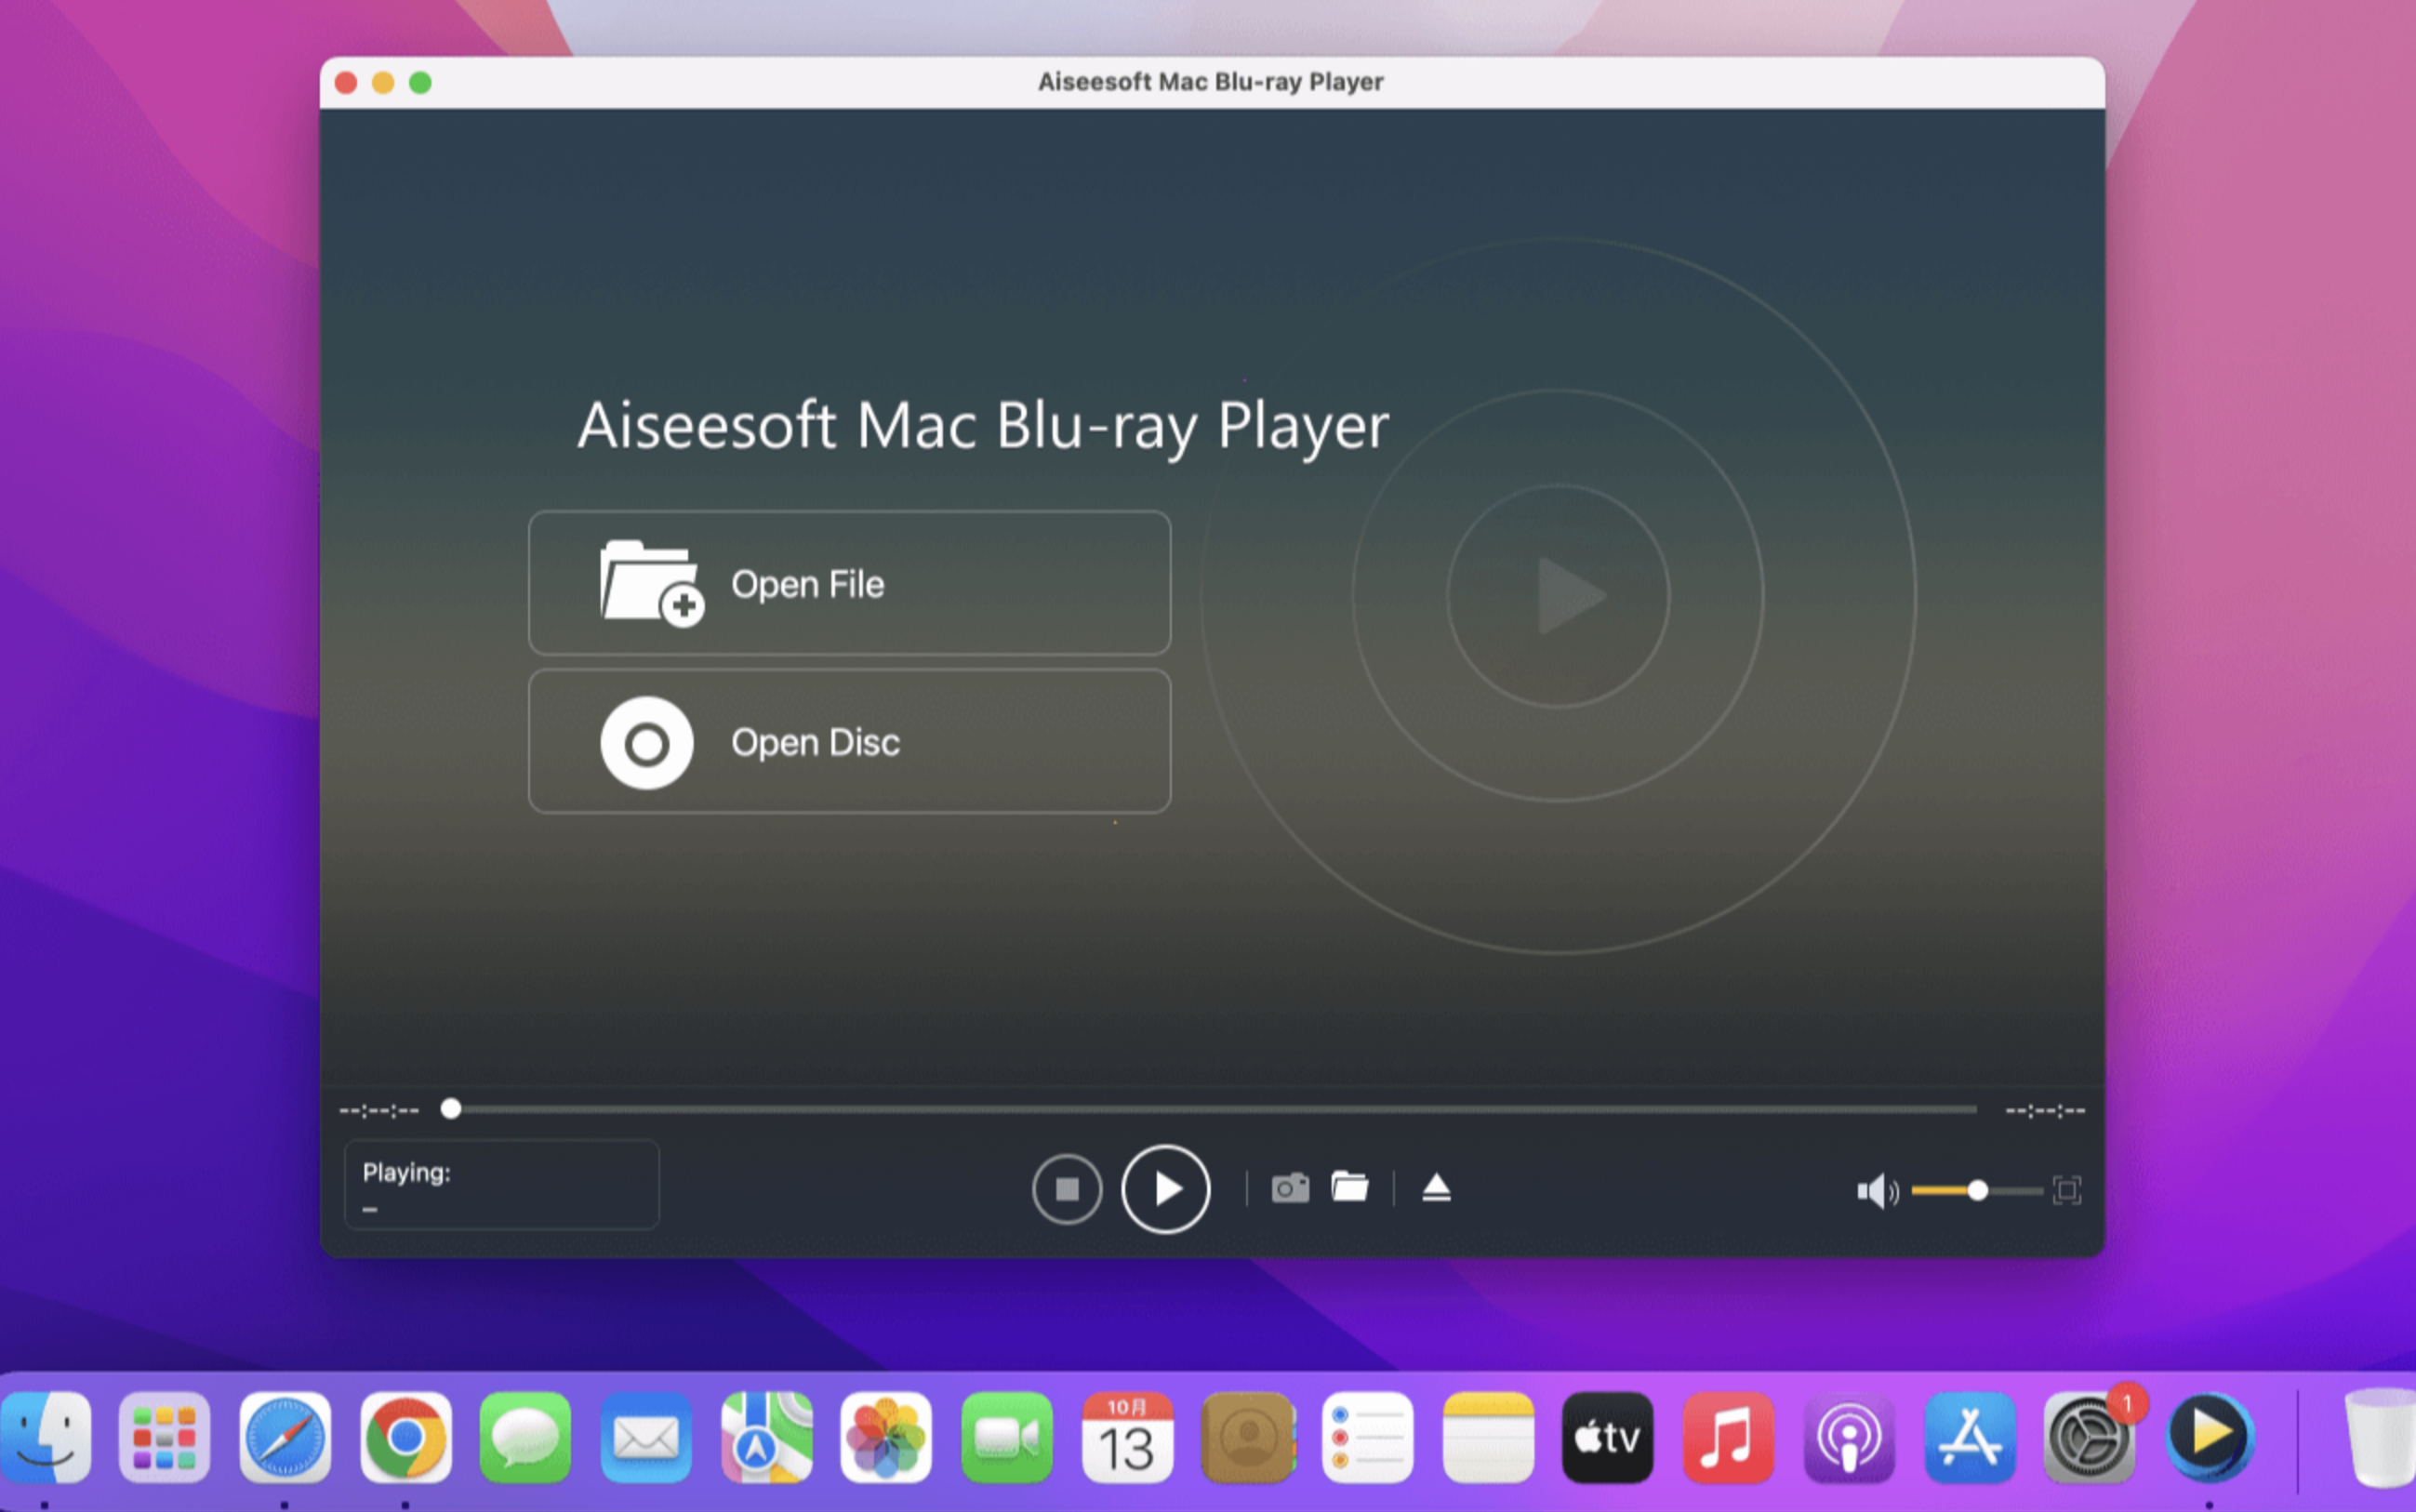This screenshot has width=2416, height=1512.
Task: Click the playback progress bar
Action: point(1210,1109)
